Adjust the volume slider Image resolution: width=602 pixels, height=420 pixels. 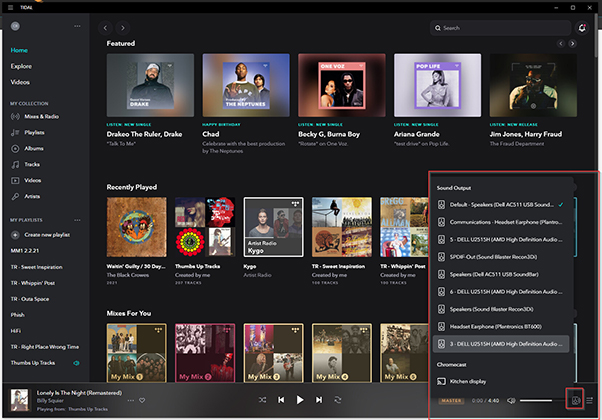pyautogui.click(x=540, y=401)
